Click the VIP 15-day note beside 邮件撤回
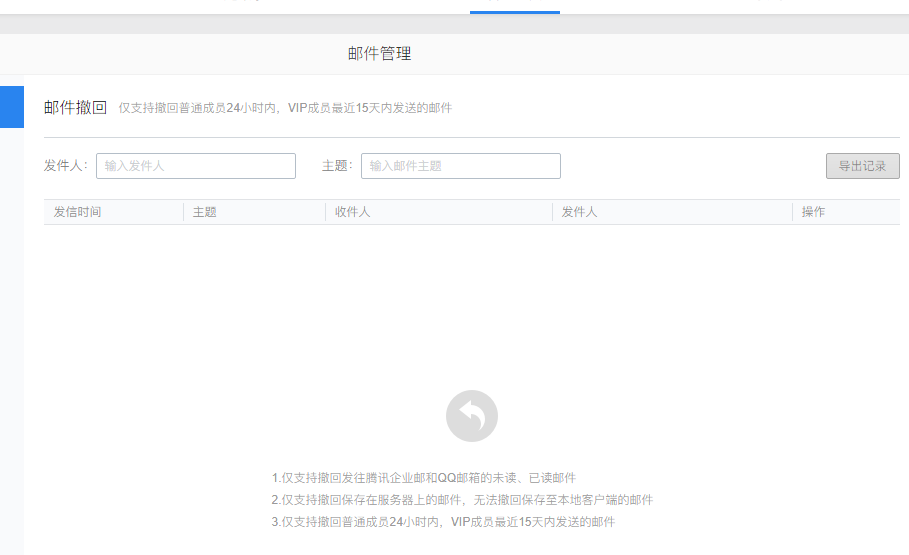This screenshot has width=909, height=555. click(285, 108)
